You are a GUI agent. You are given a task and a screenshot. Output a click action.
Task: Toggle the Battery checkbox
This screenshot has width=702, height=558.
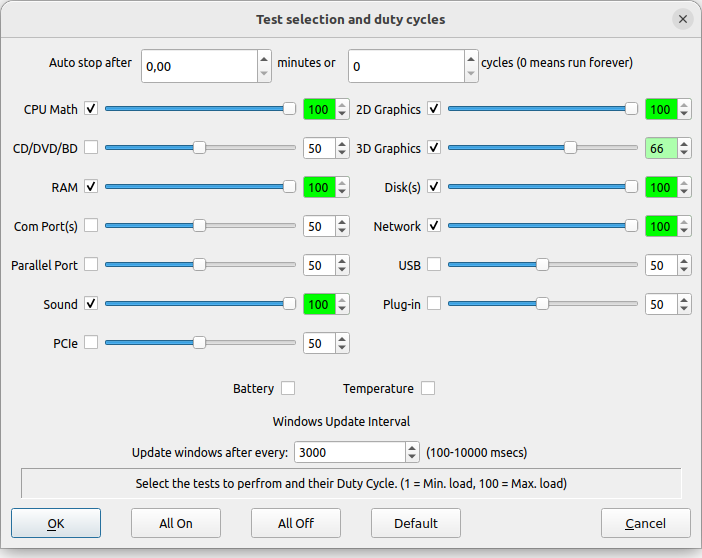click(x=288, y=388)
